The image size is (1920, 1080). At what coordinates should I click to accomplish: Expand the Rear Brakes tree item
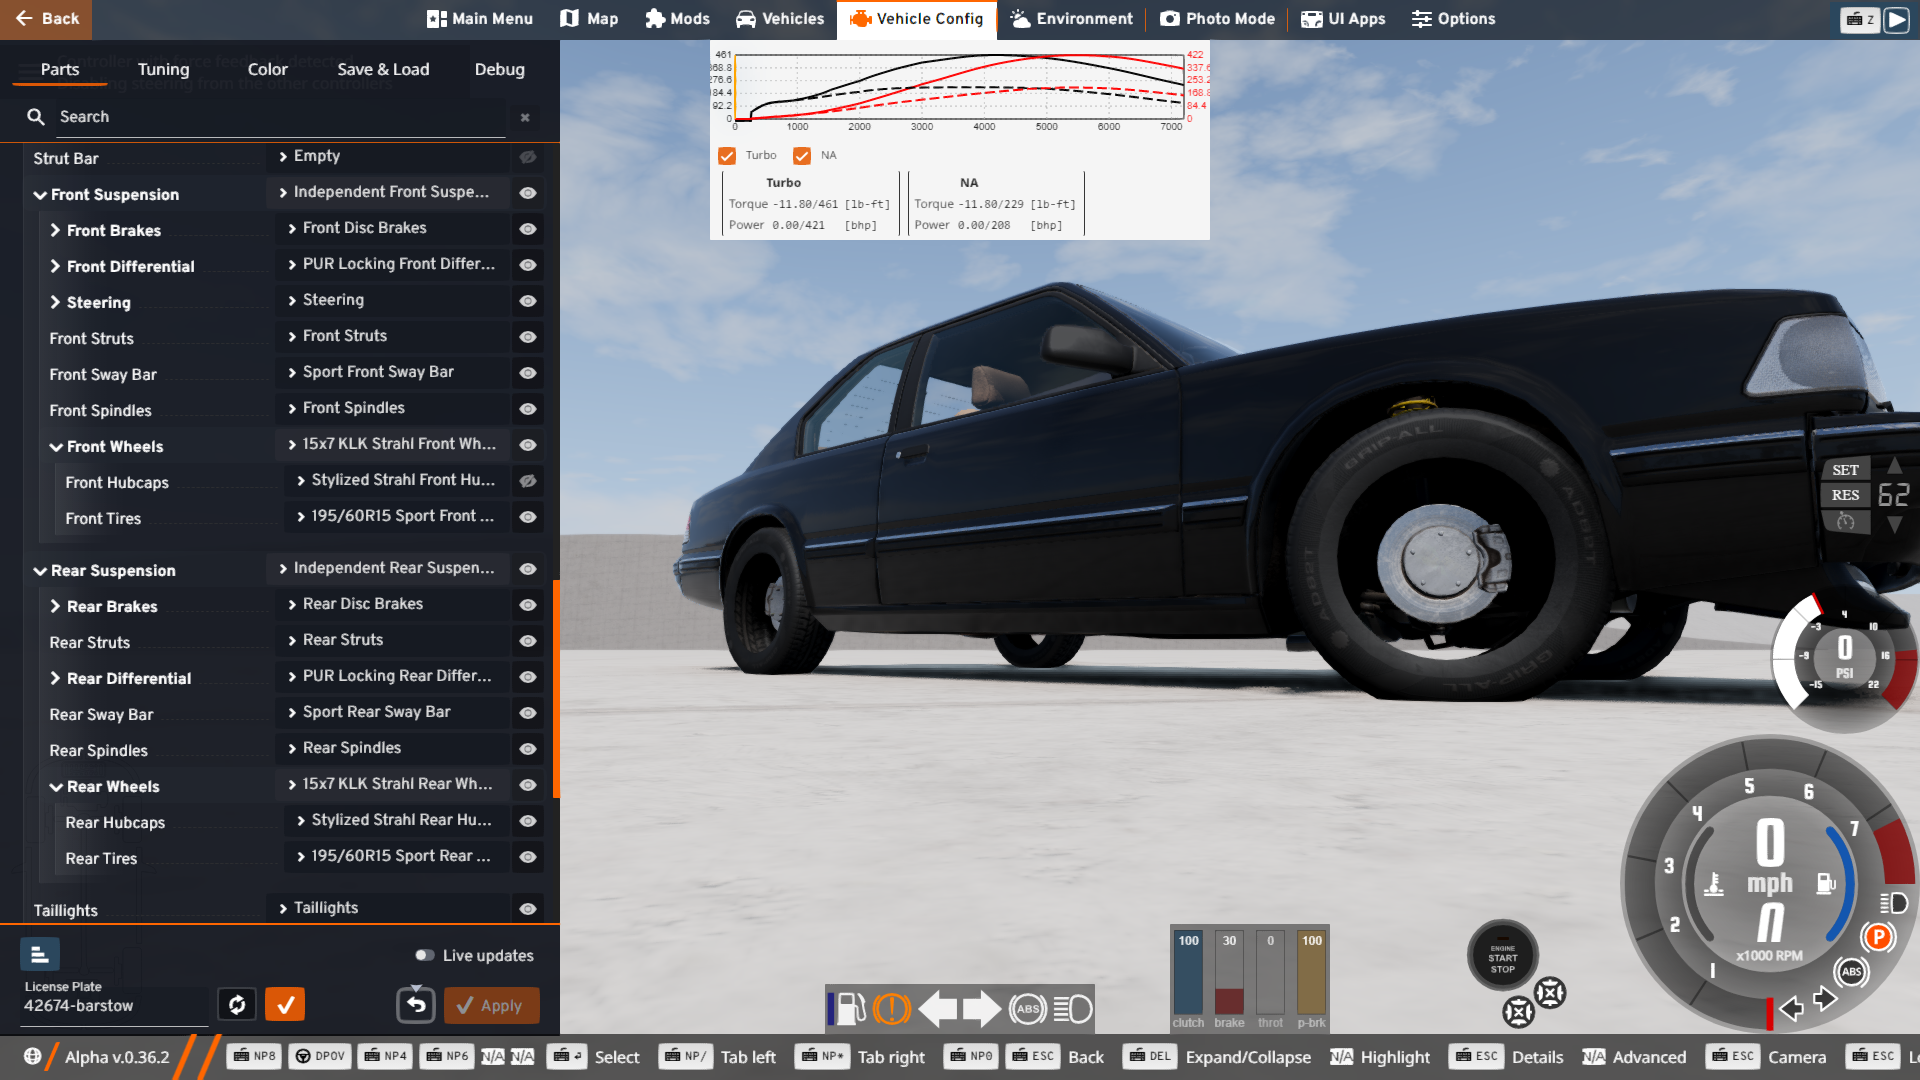(55, 606)
